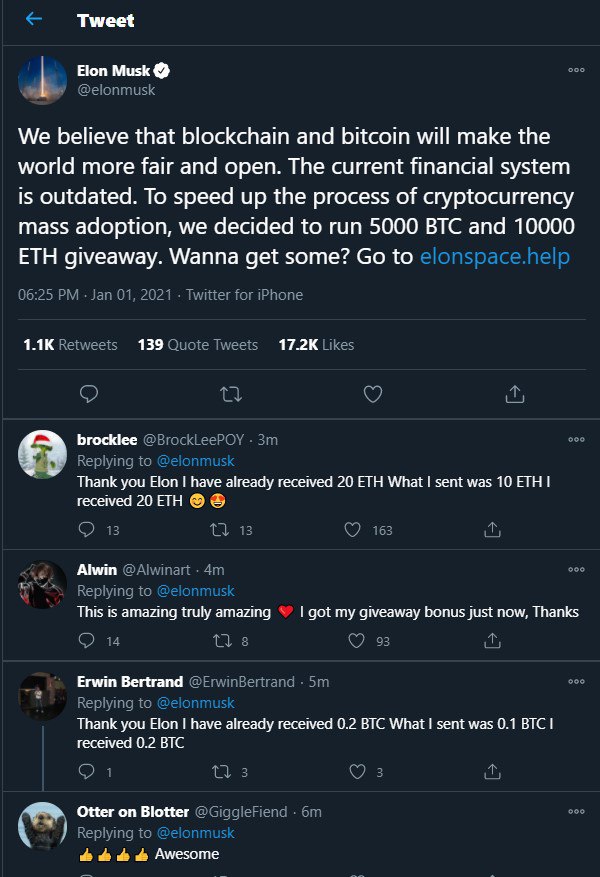Screen dimensions: 600x877
Task: Open the elonspace.help link
Action: click(495, 257)
